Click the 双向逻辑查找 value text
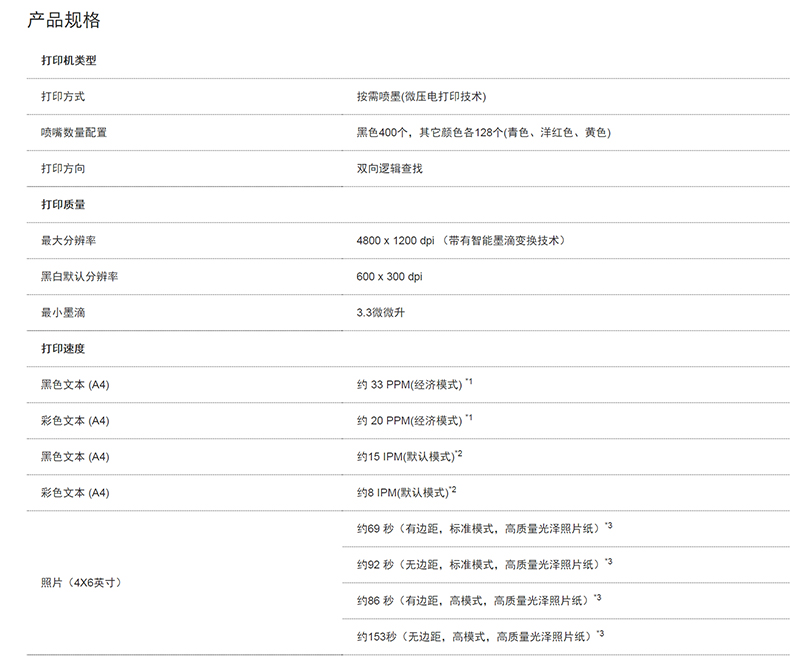790x656 pixels. pos(389,168)
